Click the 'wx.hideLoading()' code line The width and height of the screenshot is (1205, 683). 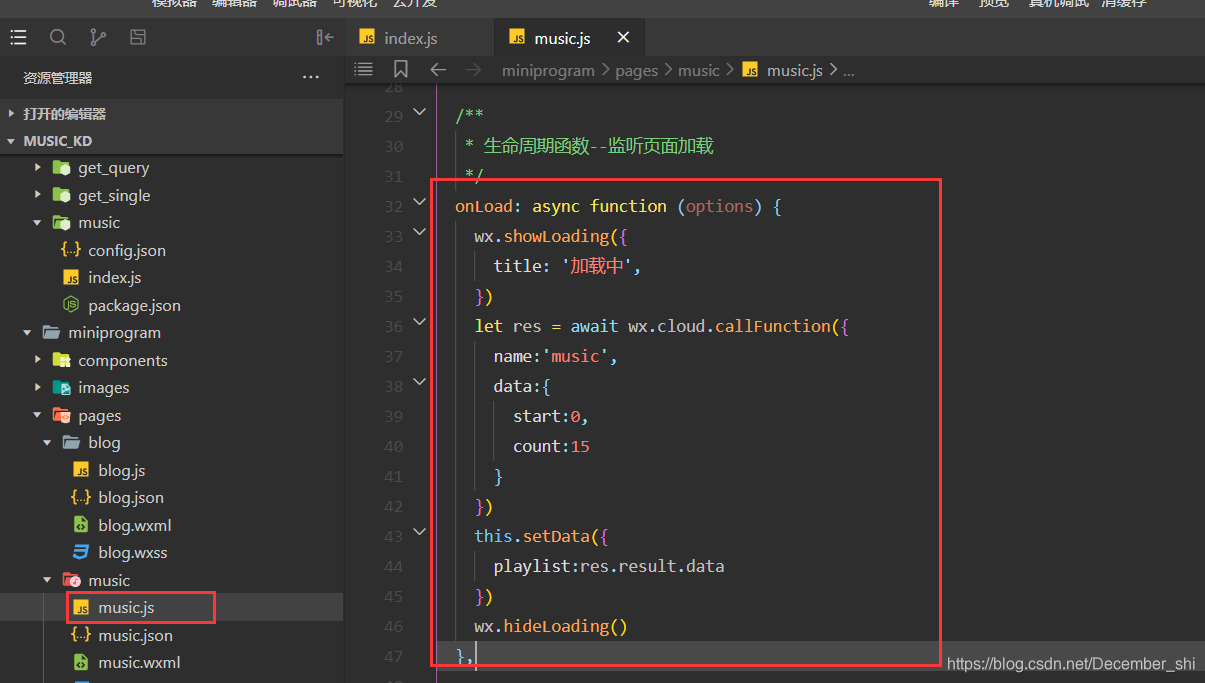tap(550, 626)
